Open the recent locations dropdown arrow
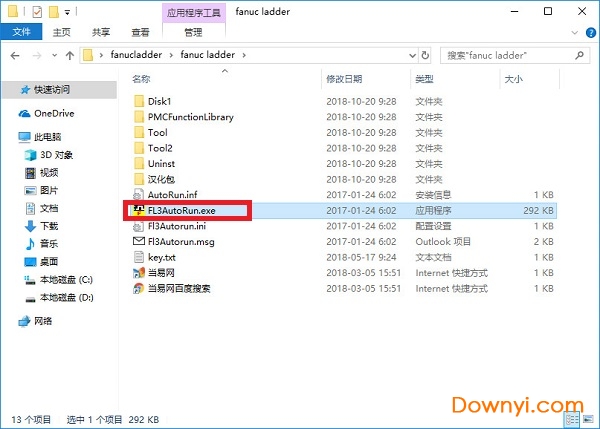Screen dimensions: 600x429 53,52
